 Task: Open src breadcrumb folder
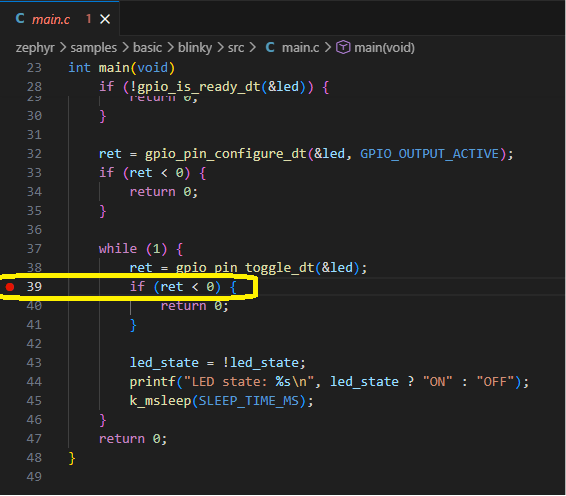[236, 48]
